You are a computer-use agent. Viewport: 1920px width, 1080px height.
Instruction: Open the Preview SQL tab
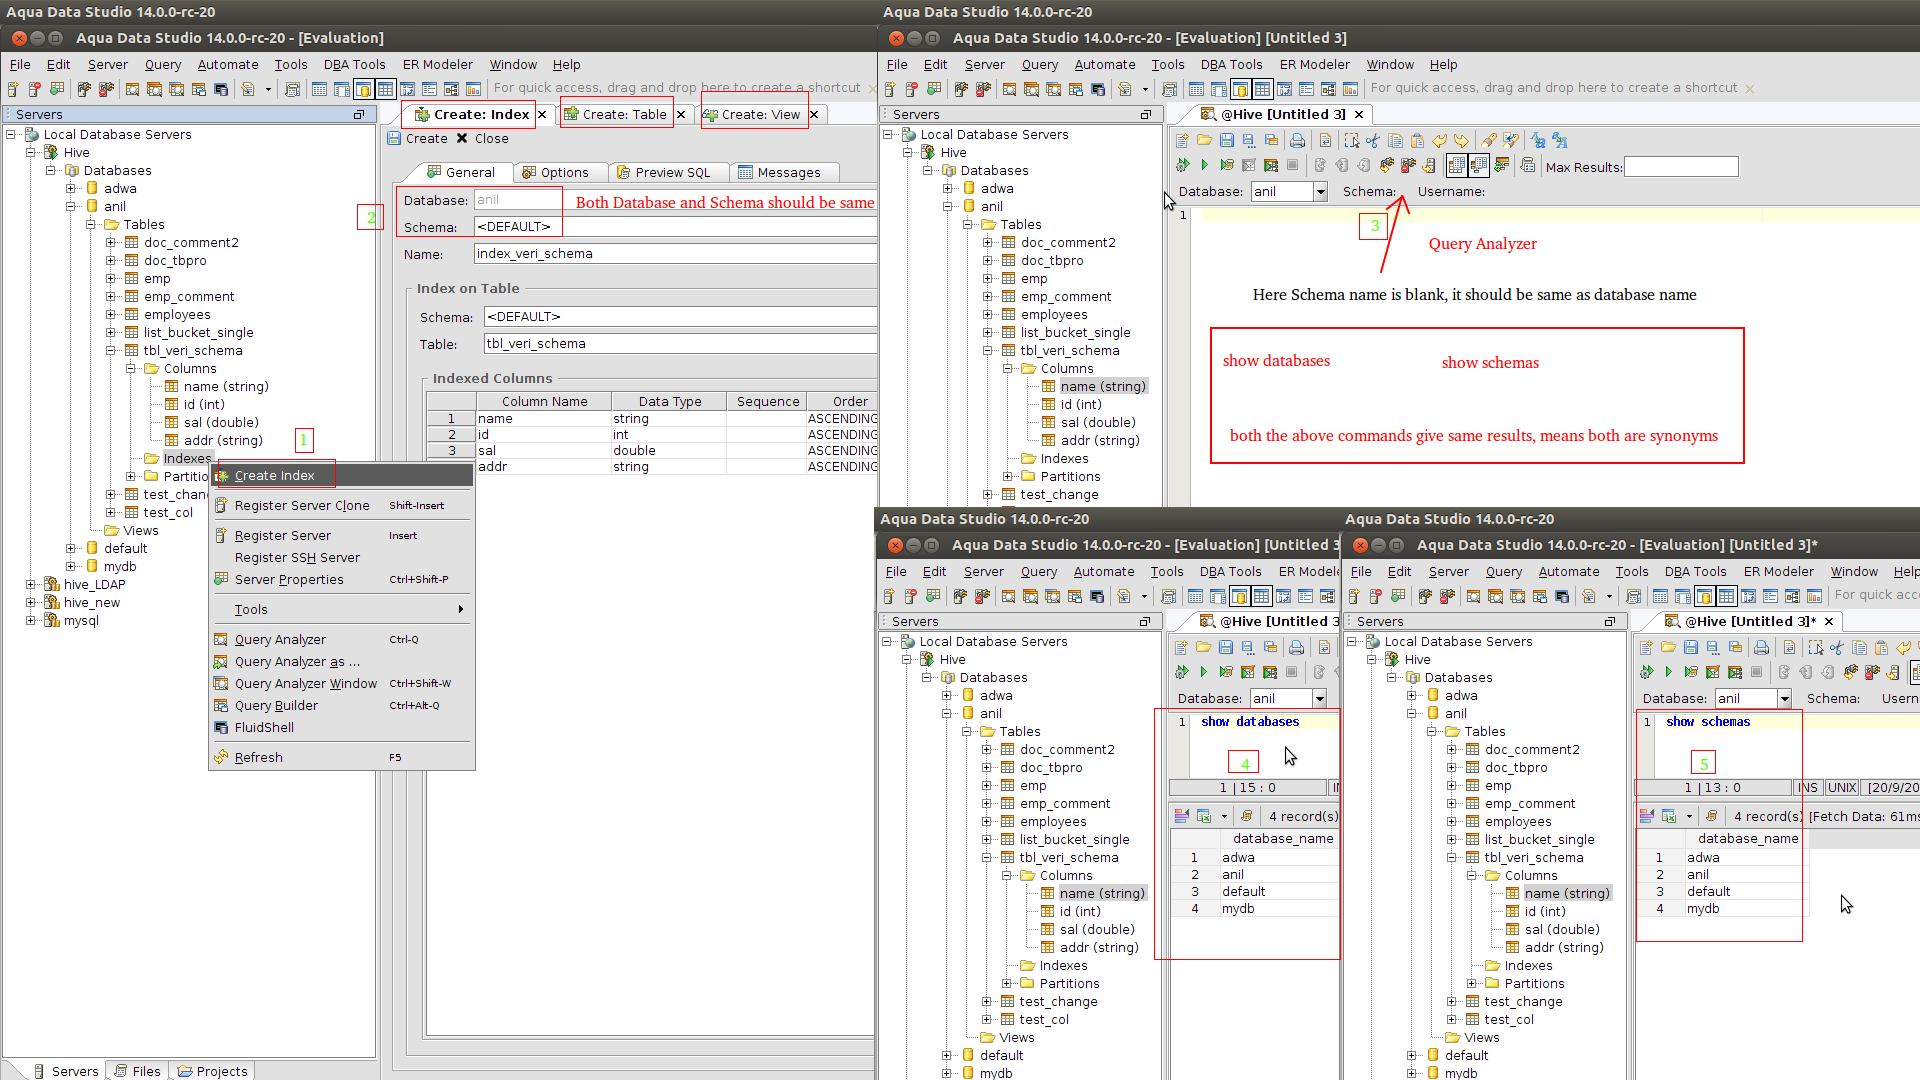tap(672, 173)
